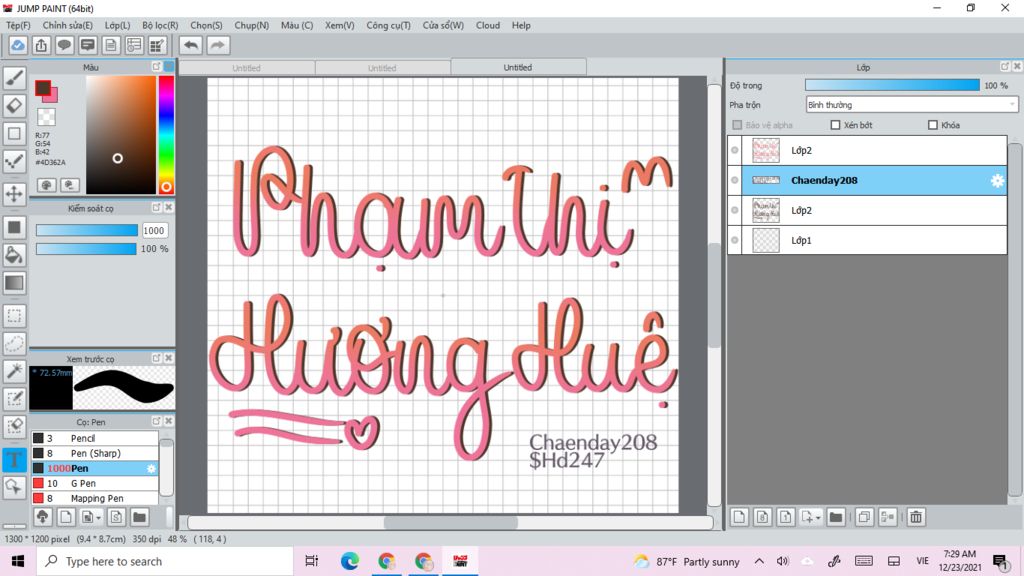
Task: Click the page document toolbar icon
Action: point(111,45)
